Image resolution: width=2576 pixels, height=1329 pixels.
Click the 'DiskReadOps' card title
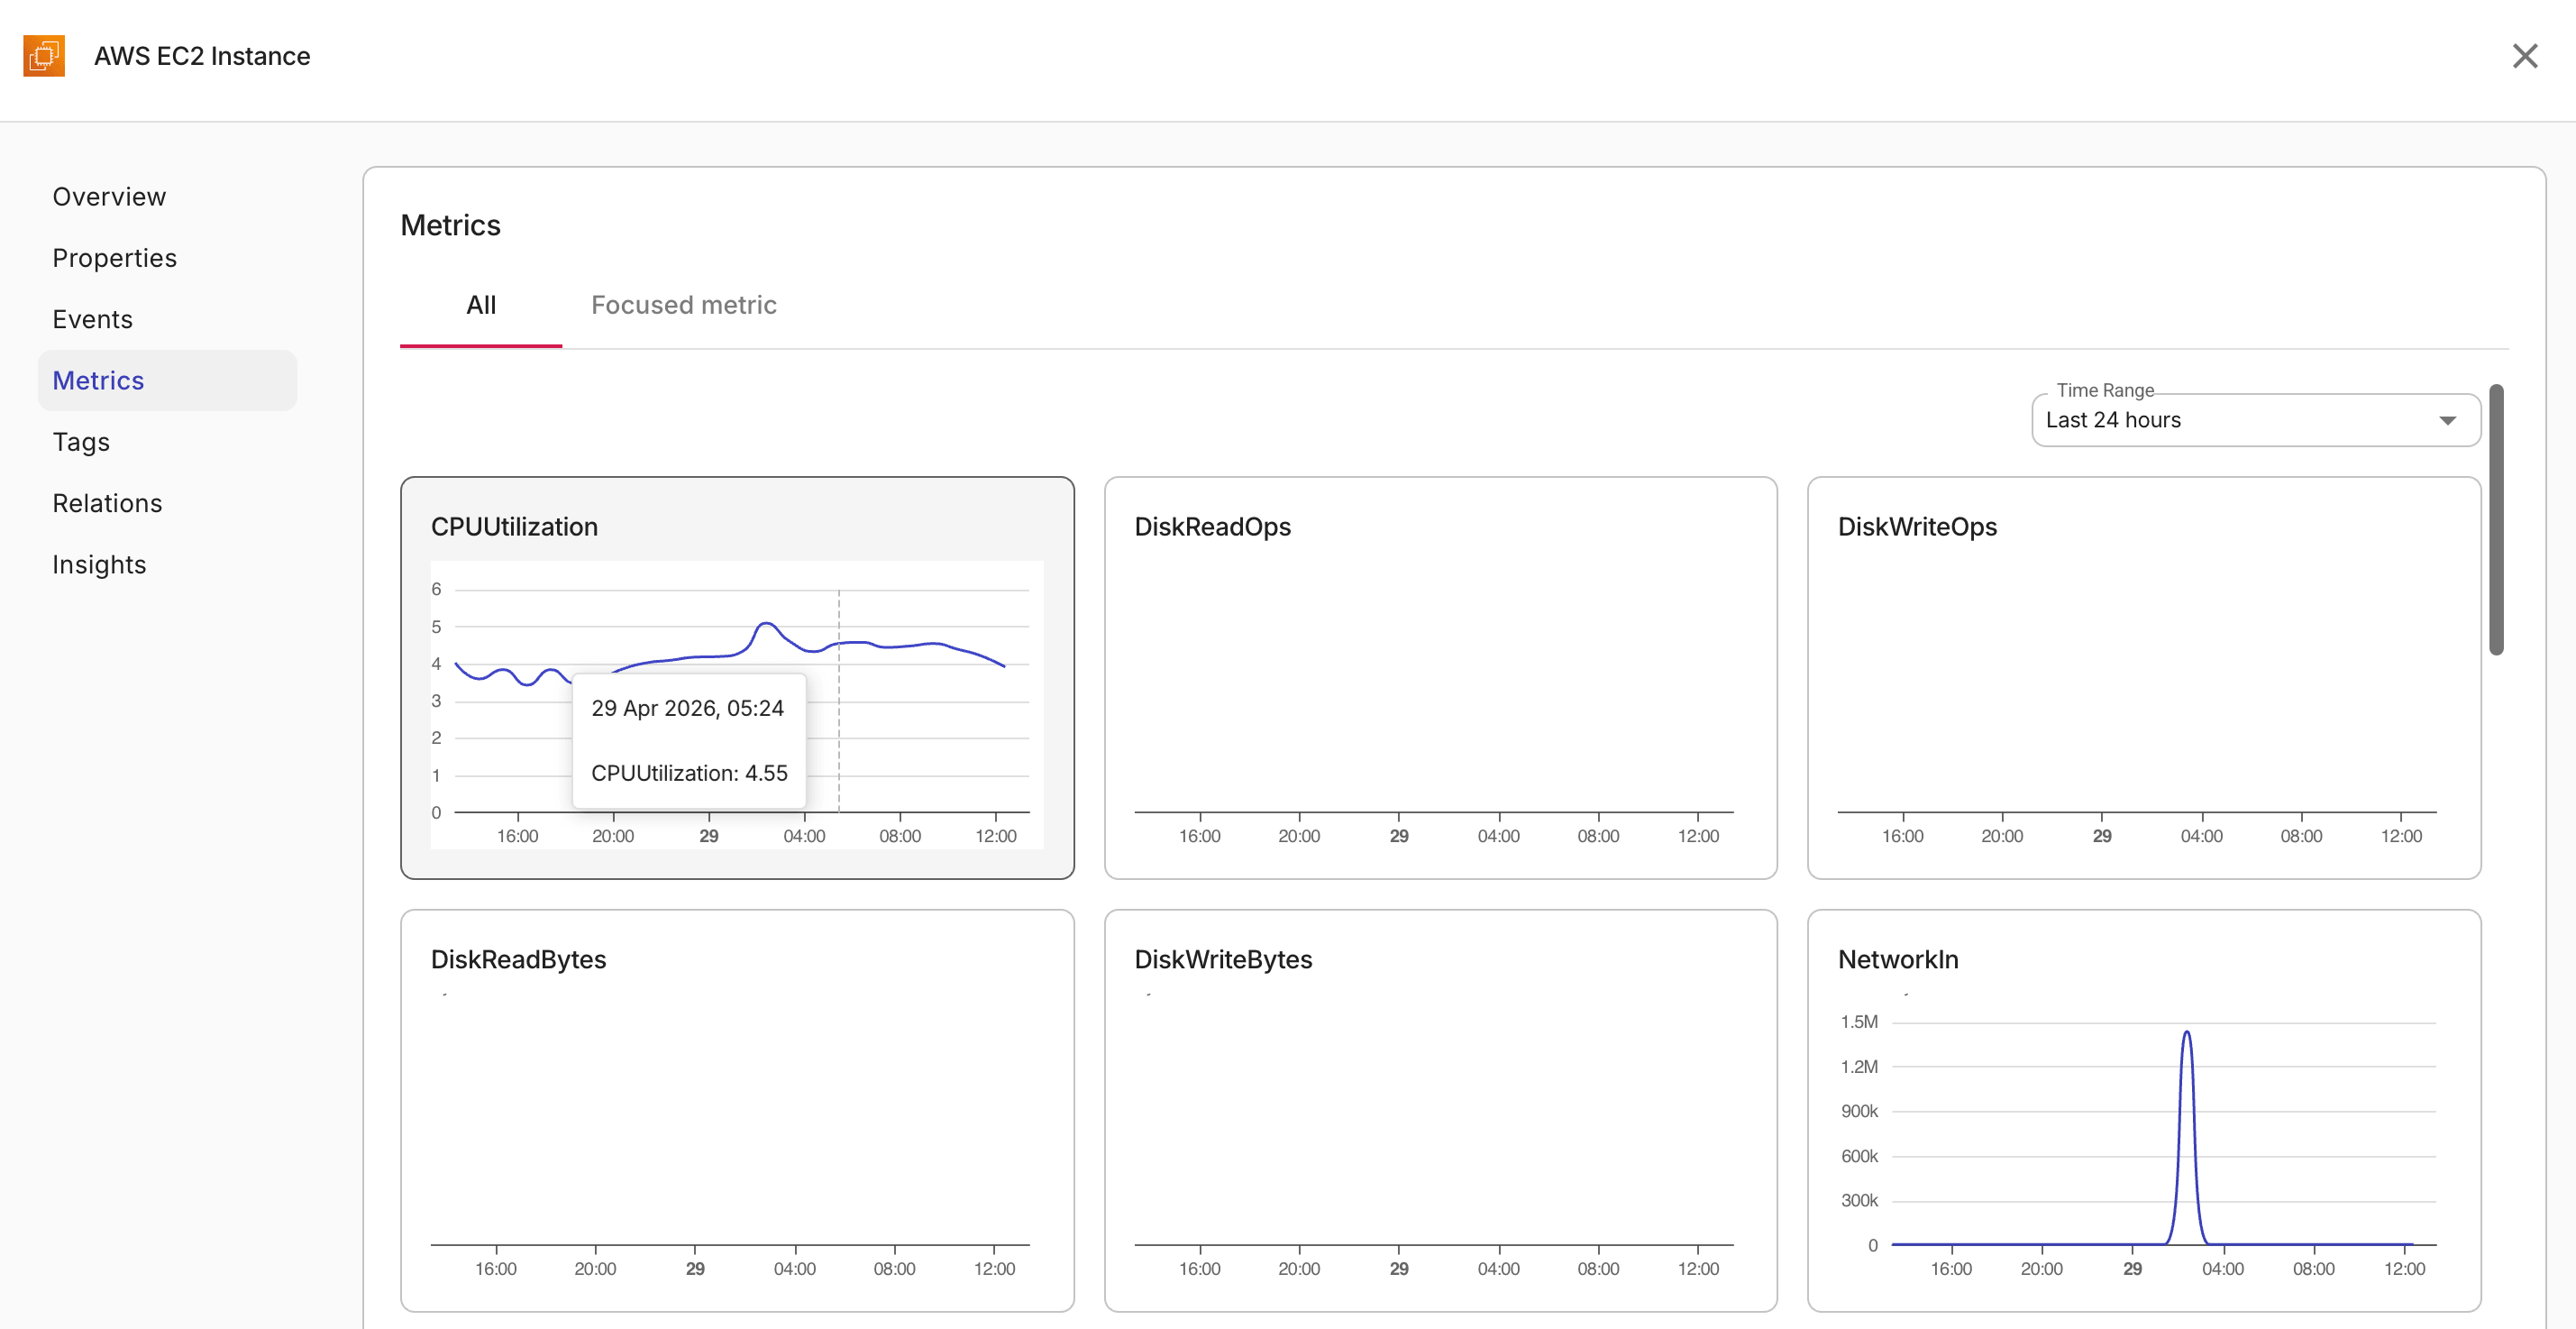tap(1212, 527)
